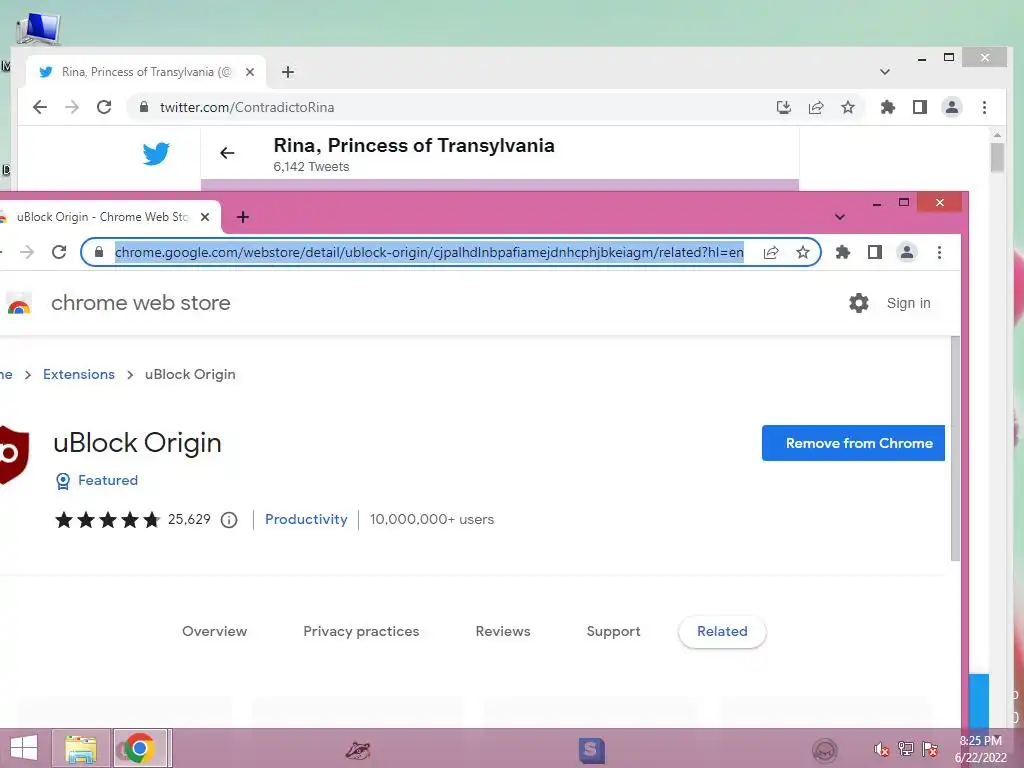
Task: Click Sign in on Chrome Web Store
Action: pos(908,303)
